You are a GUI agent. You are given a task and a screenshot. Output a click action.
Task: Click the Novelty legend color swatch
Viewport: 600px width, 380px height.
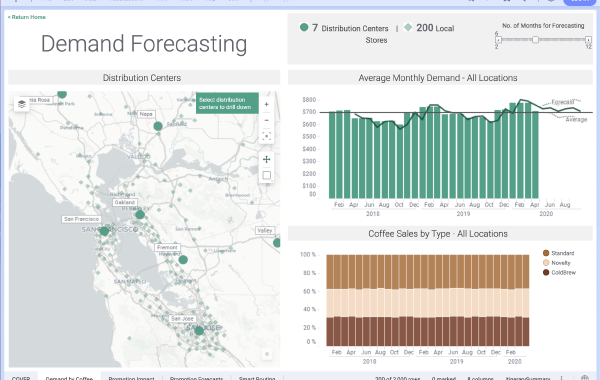546,263
